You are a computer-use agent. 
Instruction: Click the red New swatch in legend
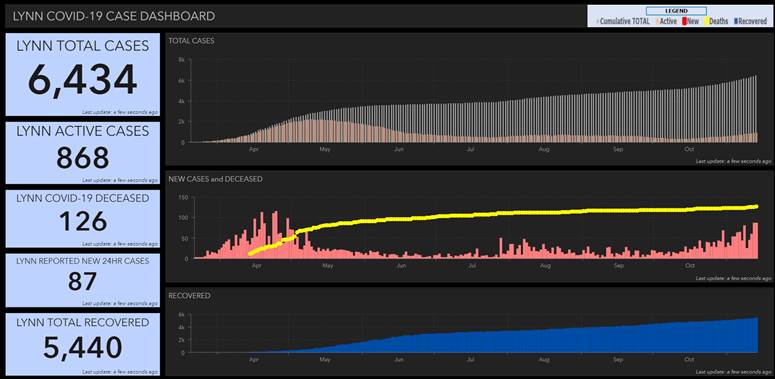[684, 21]
